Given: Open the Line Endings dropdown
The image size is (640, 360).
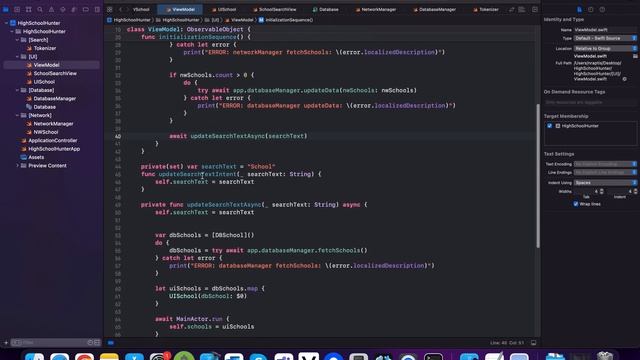Looking at the screenshot, I should tap(605, 172).
